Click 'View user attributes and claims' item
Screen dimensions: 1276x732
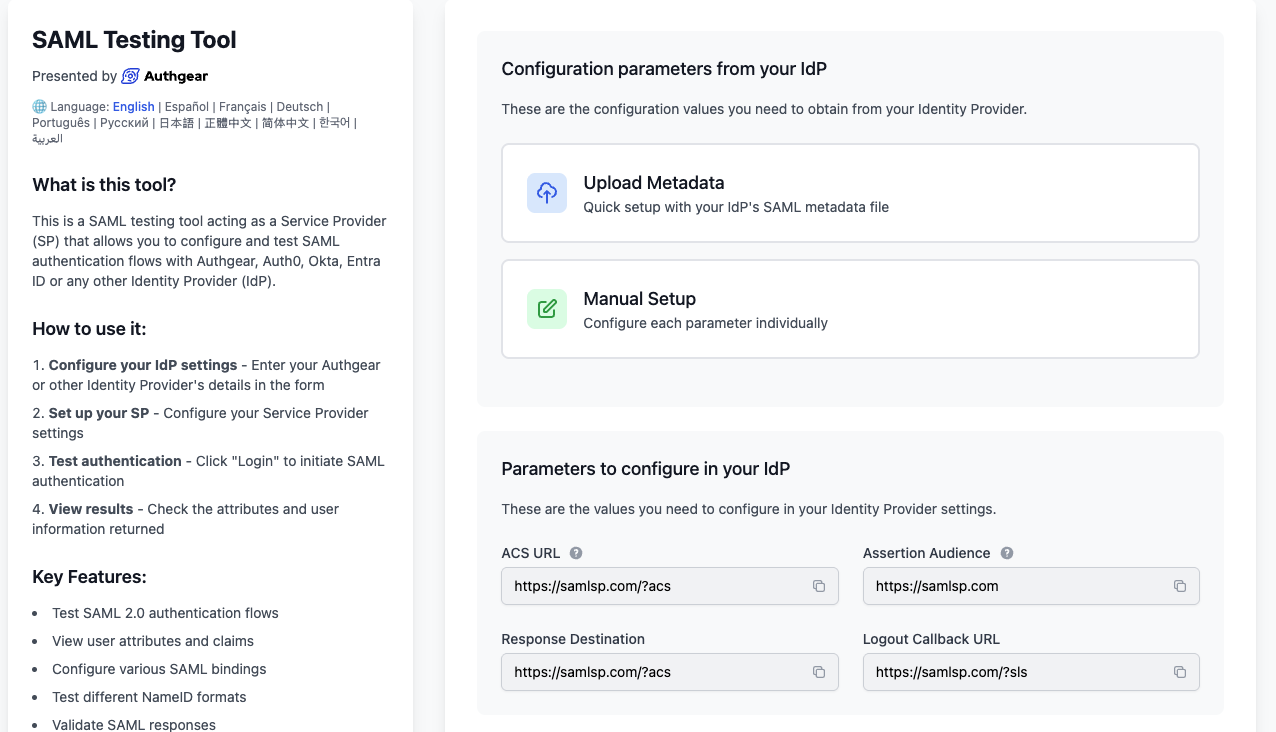pos(153,641)
